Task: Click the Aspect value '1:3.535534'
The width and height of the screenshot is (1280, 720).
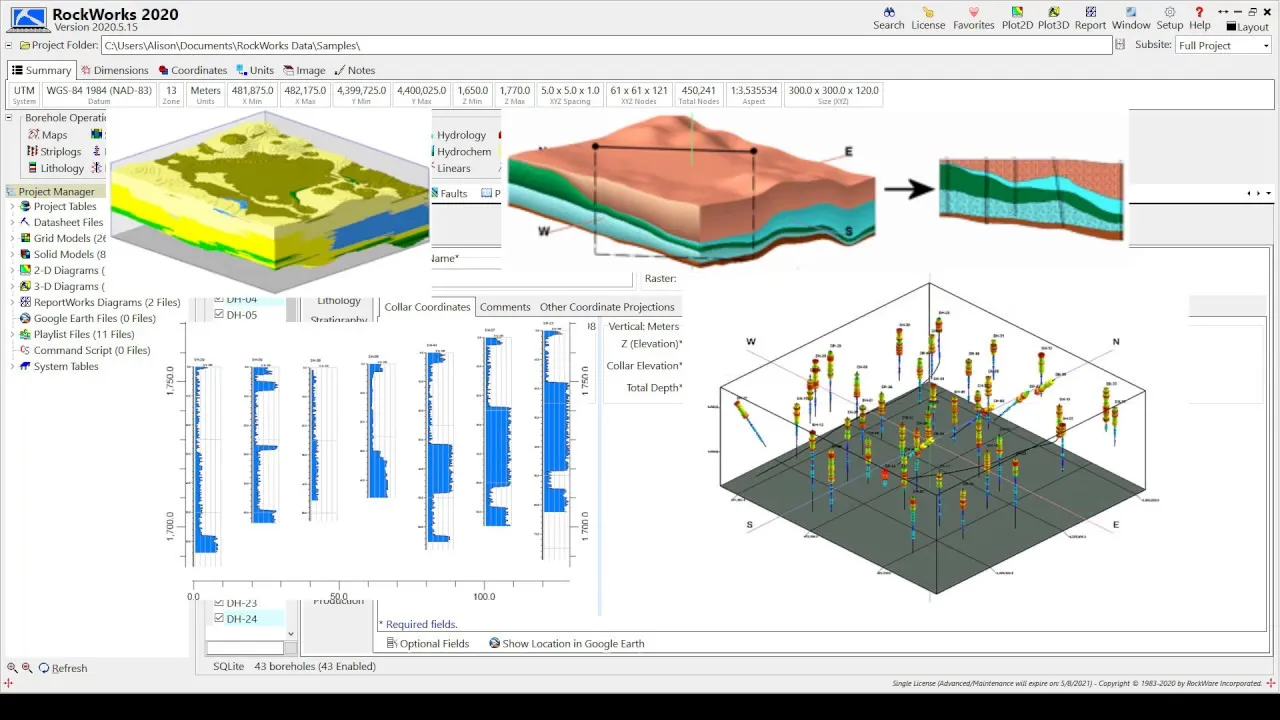Action: pyautogui.click(x=754, y=91)
